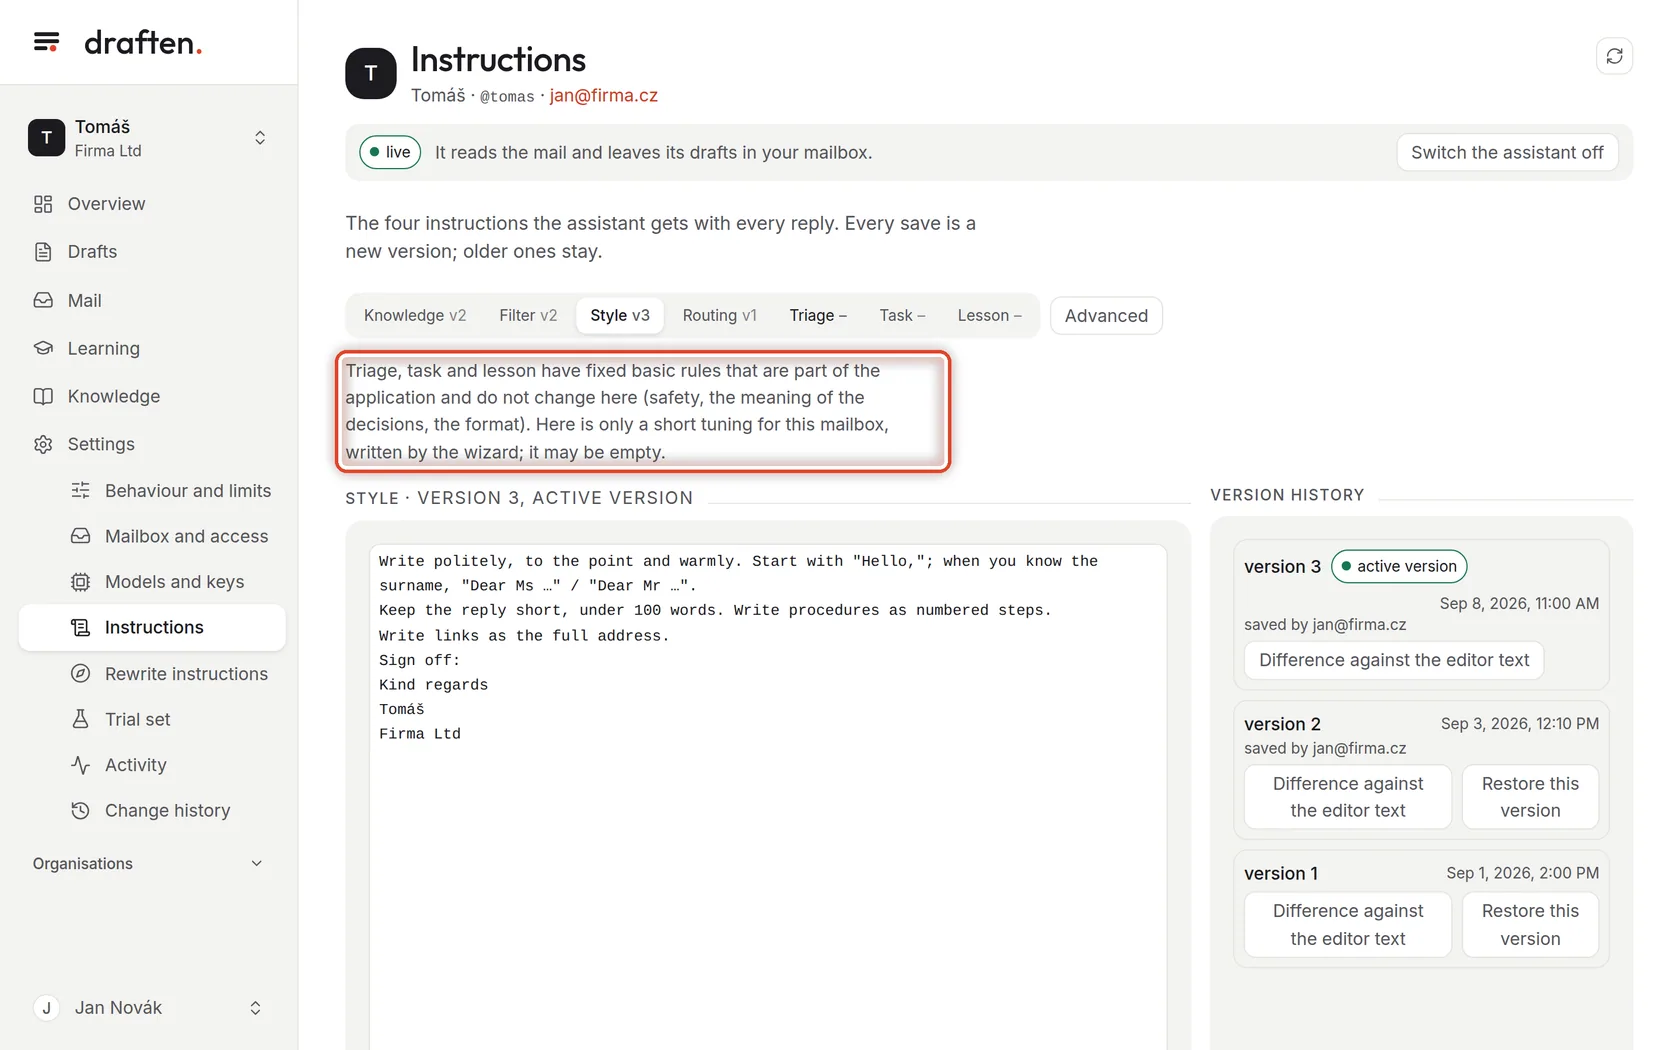Click the Settings gear icon
The image size is (1680, 1050).
43,444
